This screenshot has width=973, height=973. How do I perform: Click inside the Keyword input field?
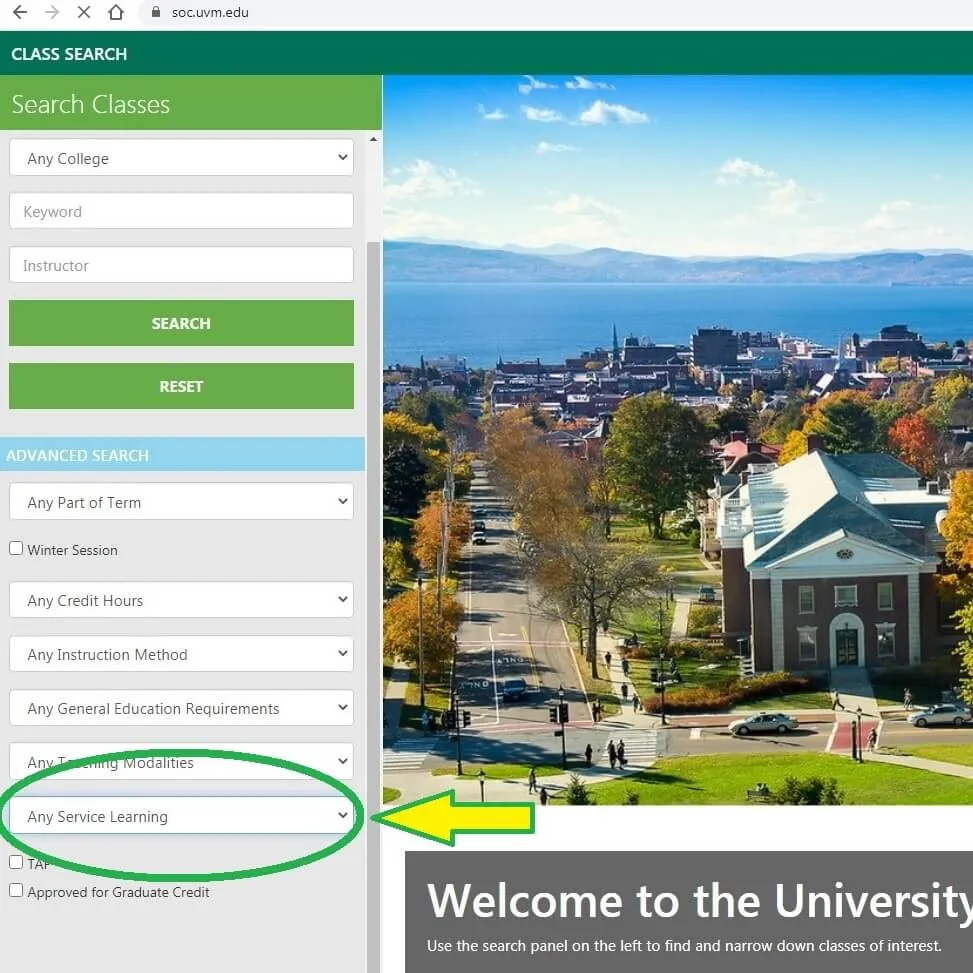click(x=181, y=210)
